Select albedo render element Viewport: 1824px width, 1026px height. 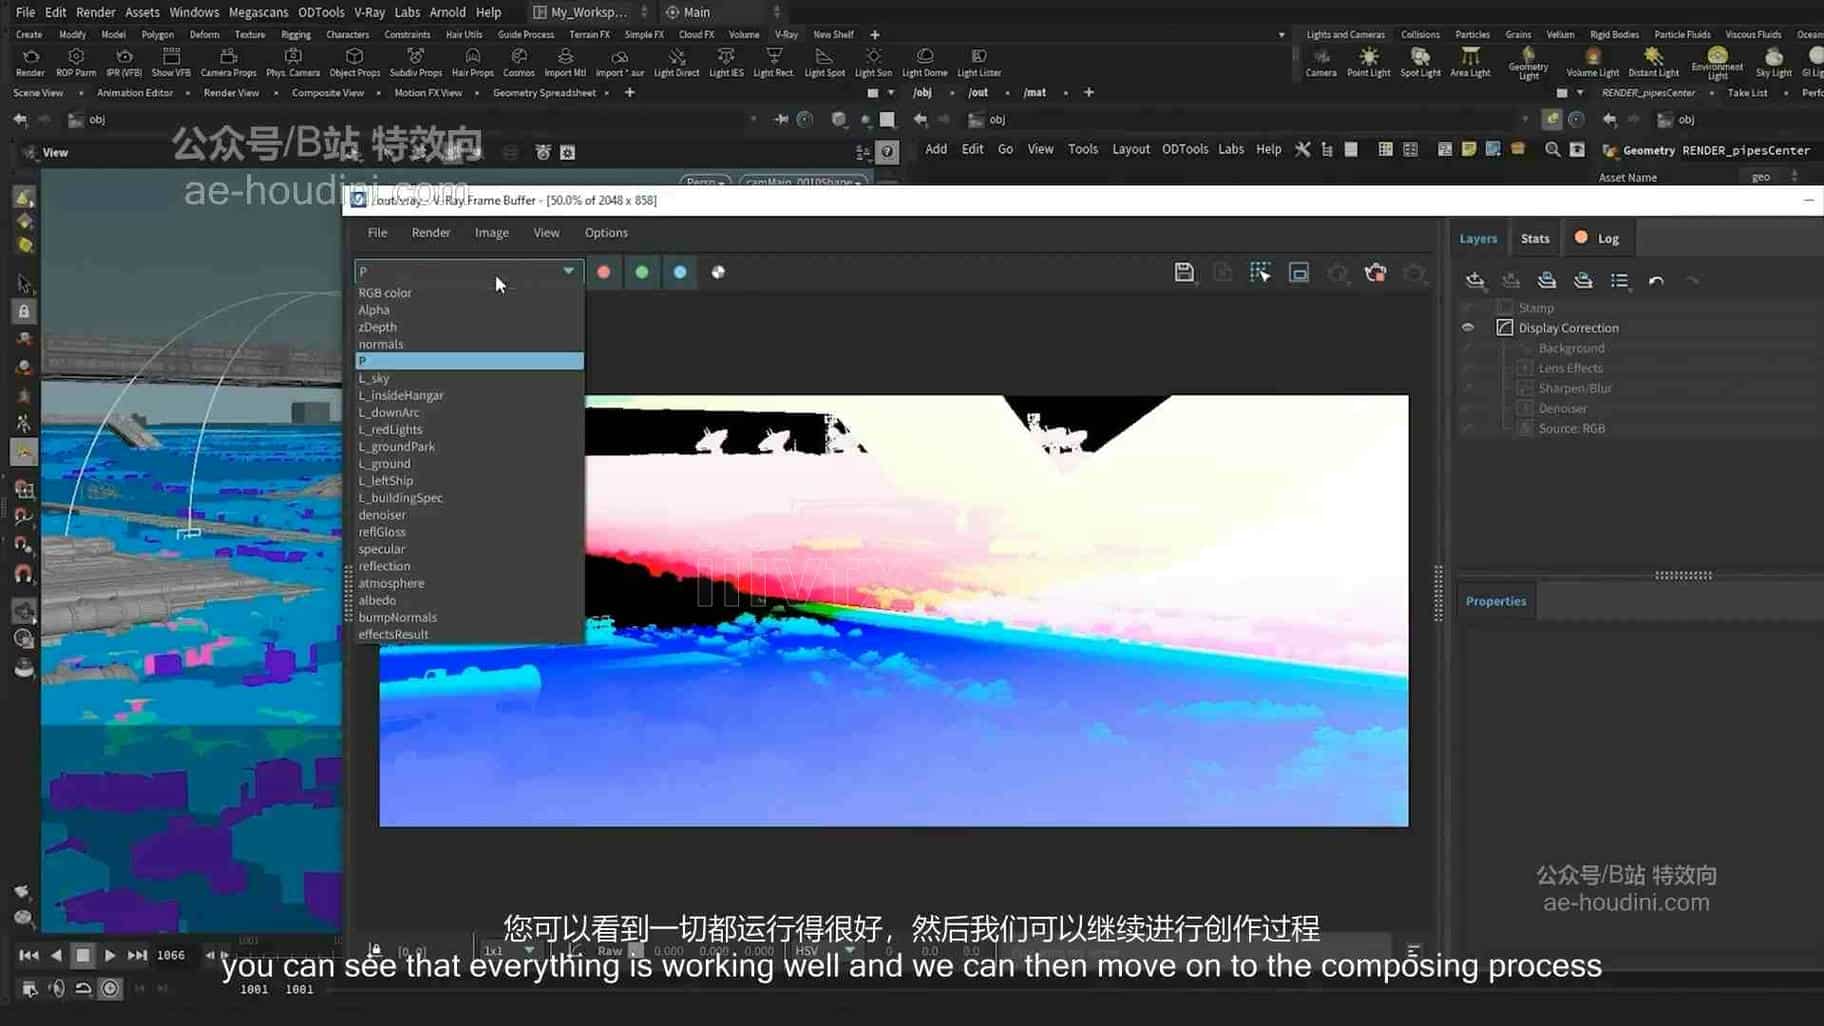469,600
